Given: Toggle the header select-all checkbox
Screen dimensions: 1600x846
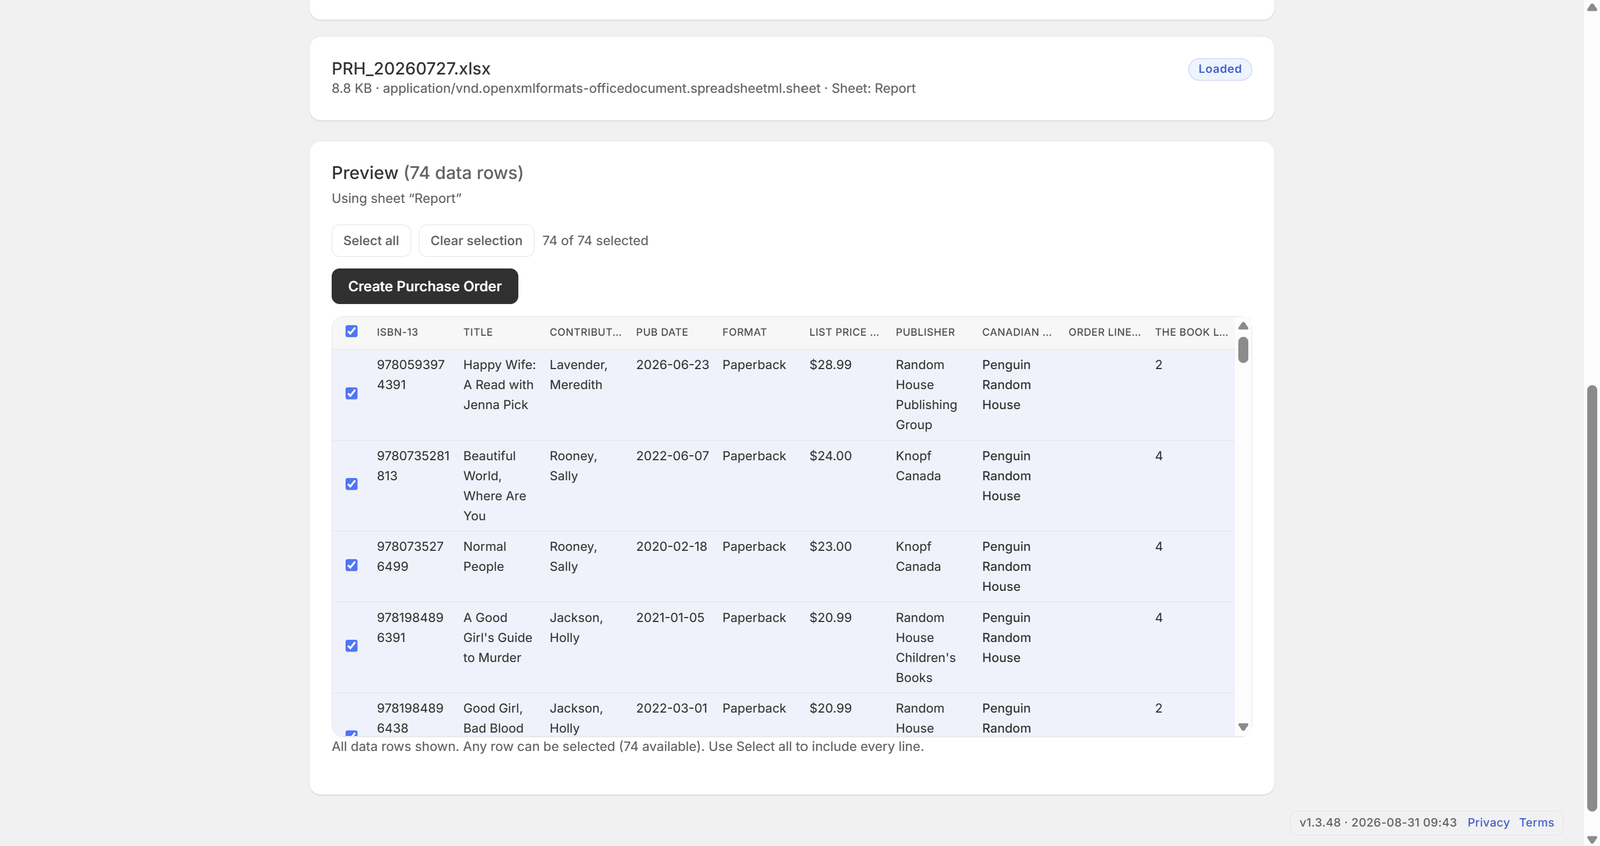Looking at the screenshot, I should click(351, 331).
